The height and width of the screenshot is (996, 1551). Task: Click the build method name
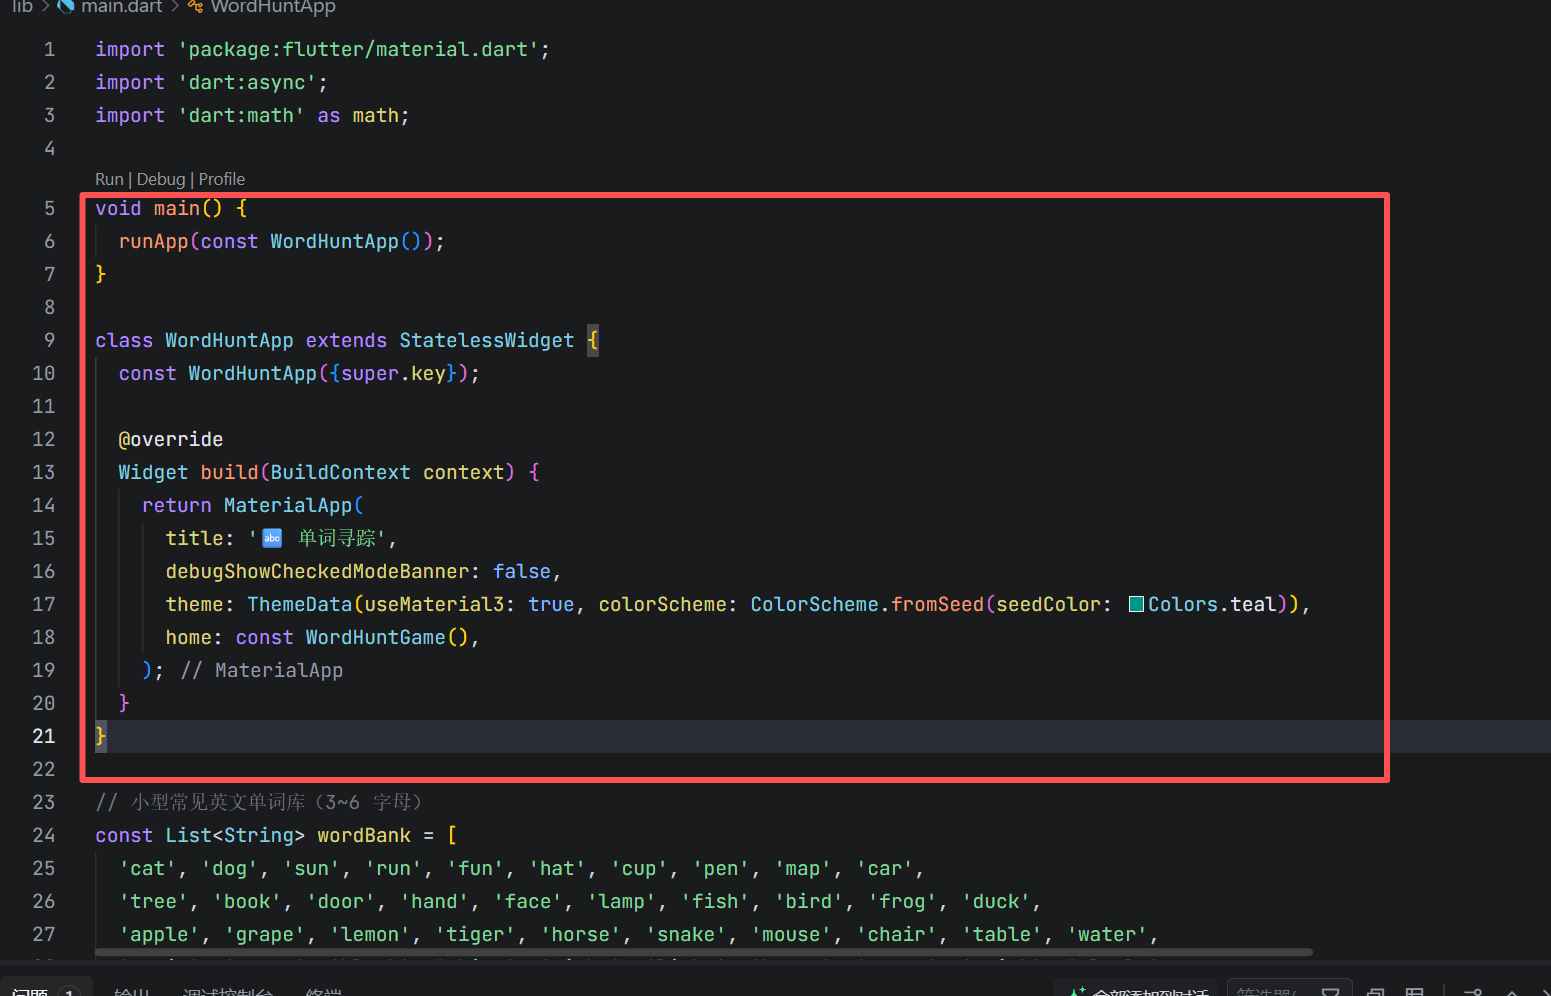[x=229, y=472]
